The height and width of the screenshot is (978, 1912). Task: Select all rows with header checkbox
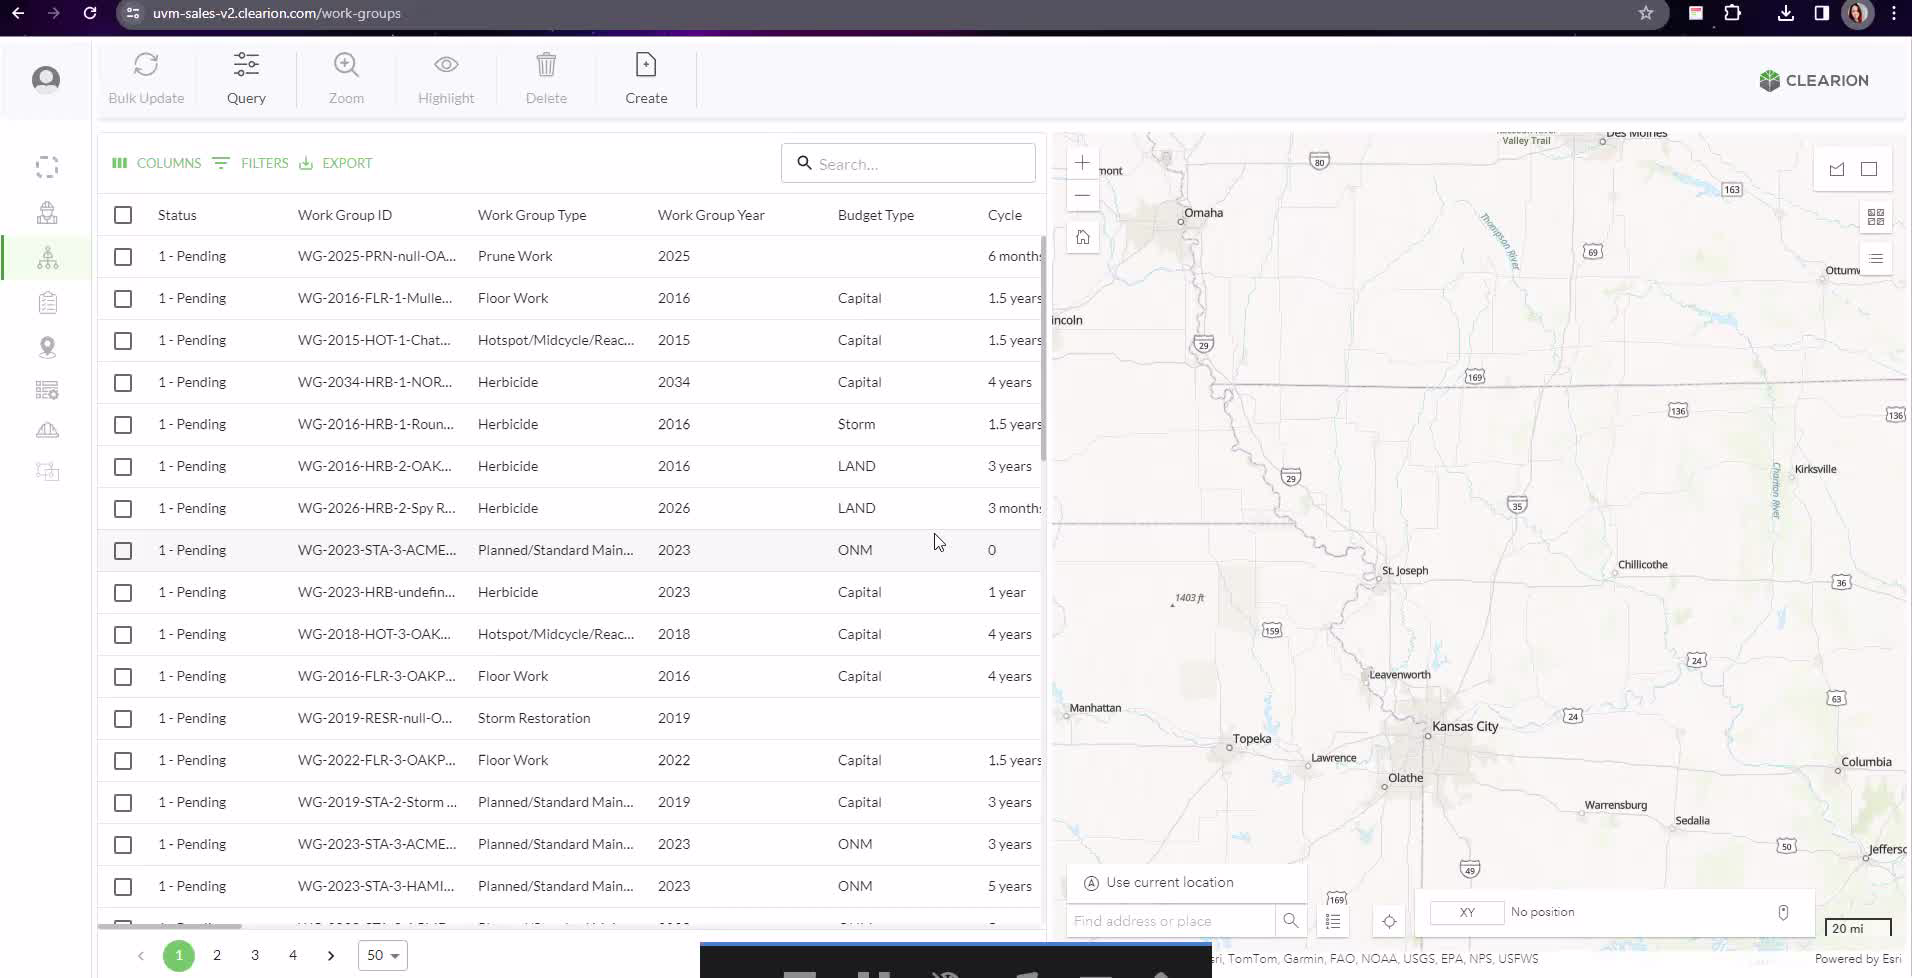[123, 215]
